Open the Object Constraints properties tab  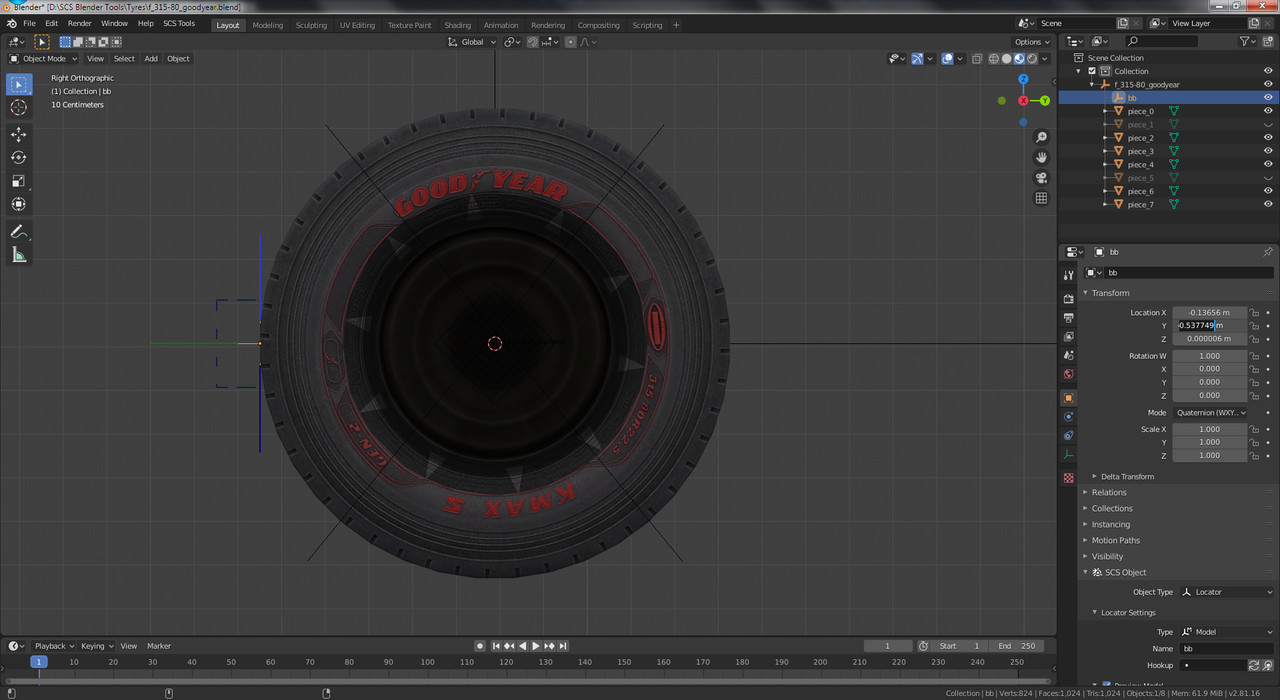click(1069, 435)
